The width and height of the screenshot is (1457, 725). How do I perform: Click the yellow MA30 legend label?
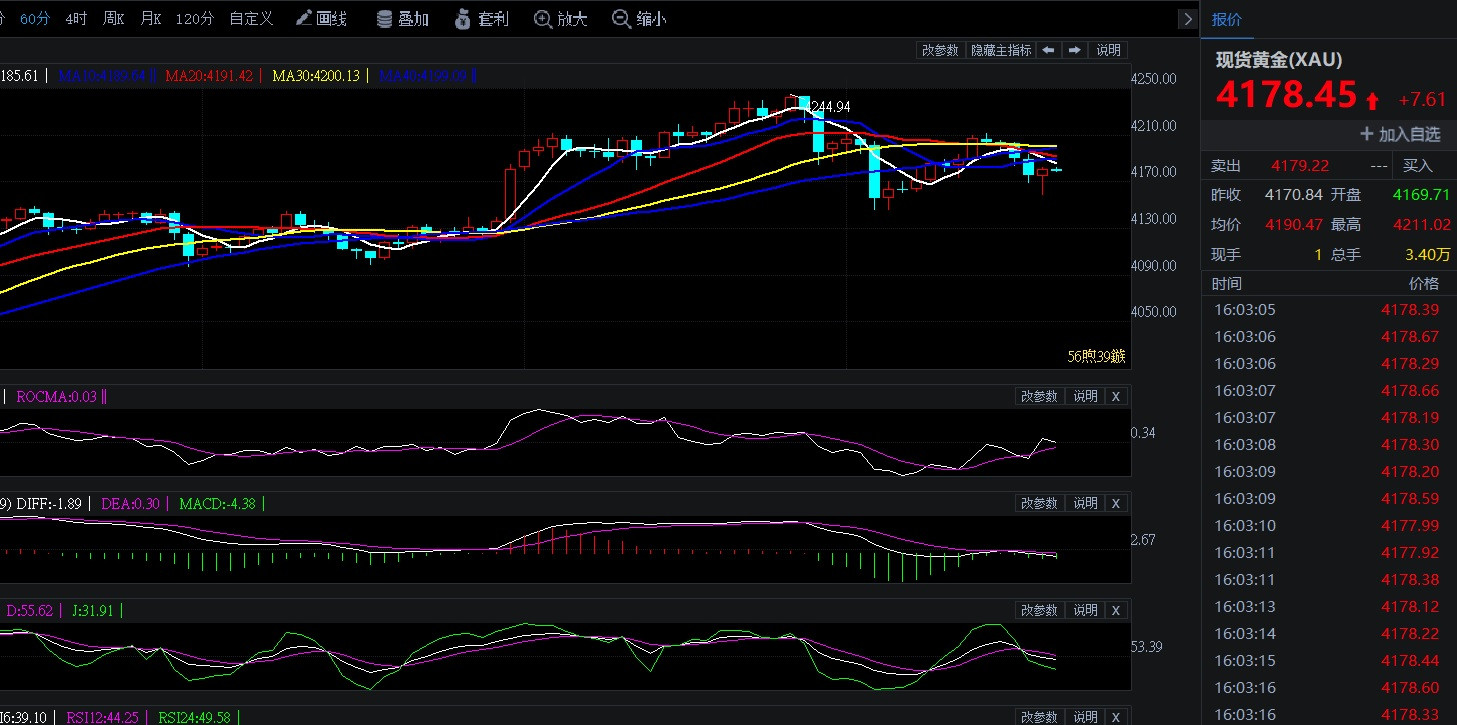316,75
